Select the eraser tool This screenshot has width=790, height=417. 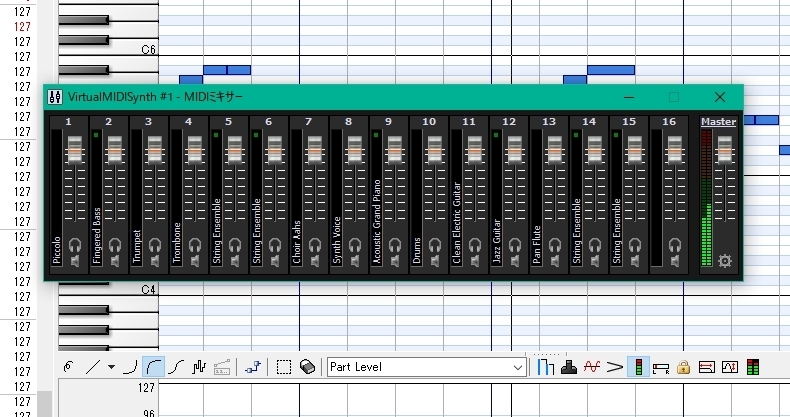307,367
